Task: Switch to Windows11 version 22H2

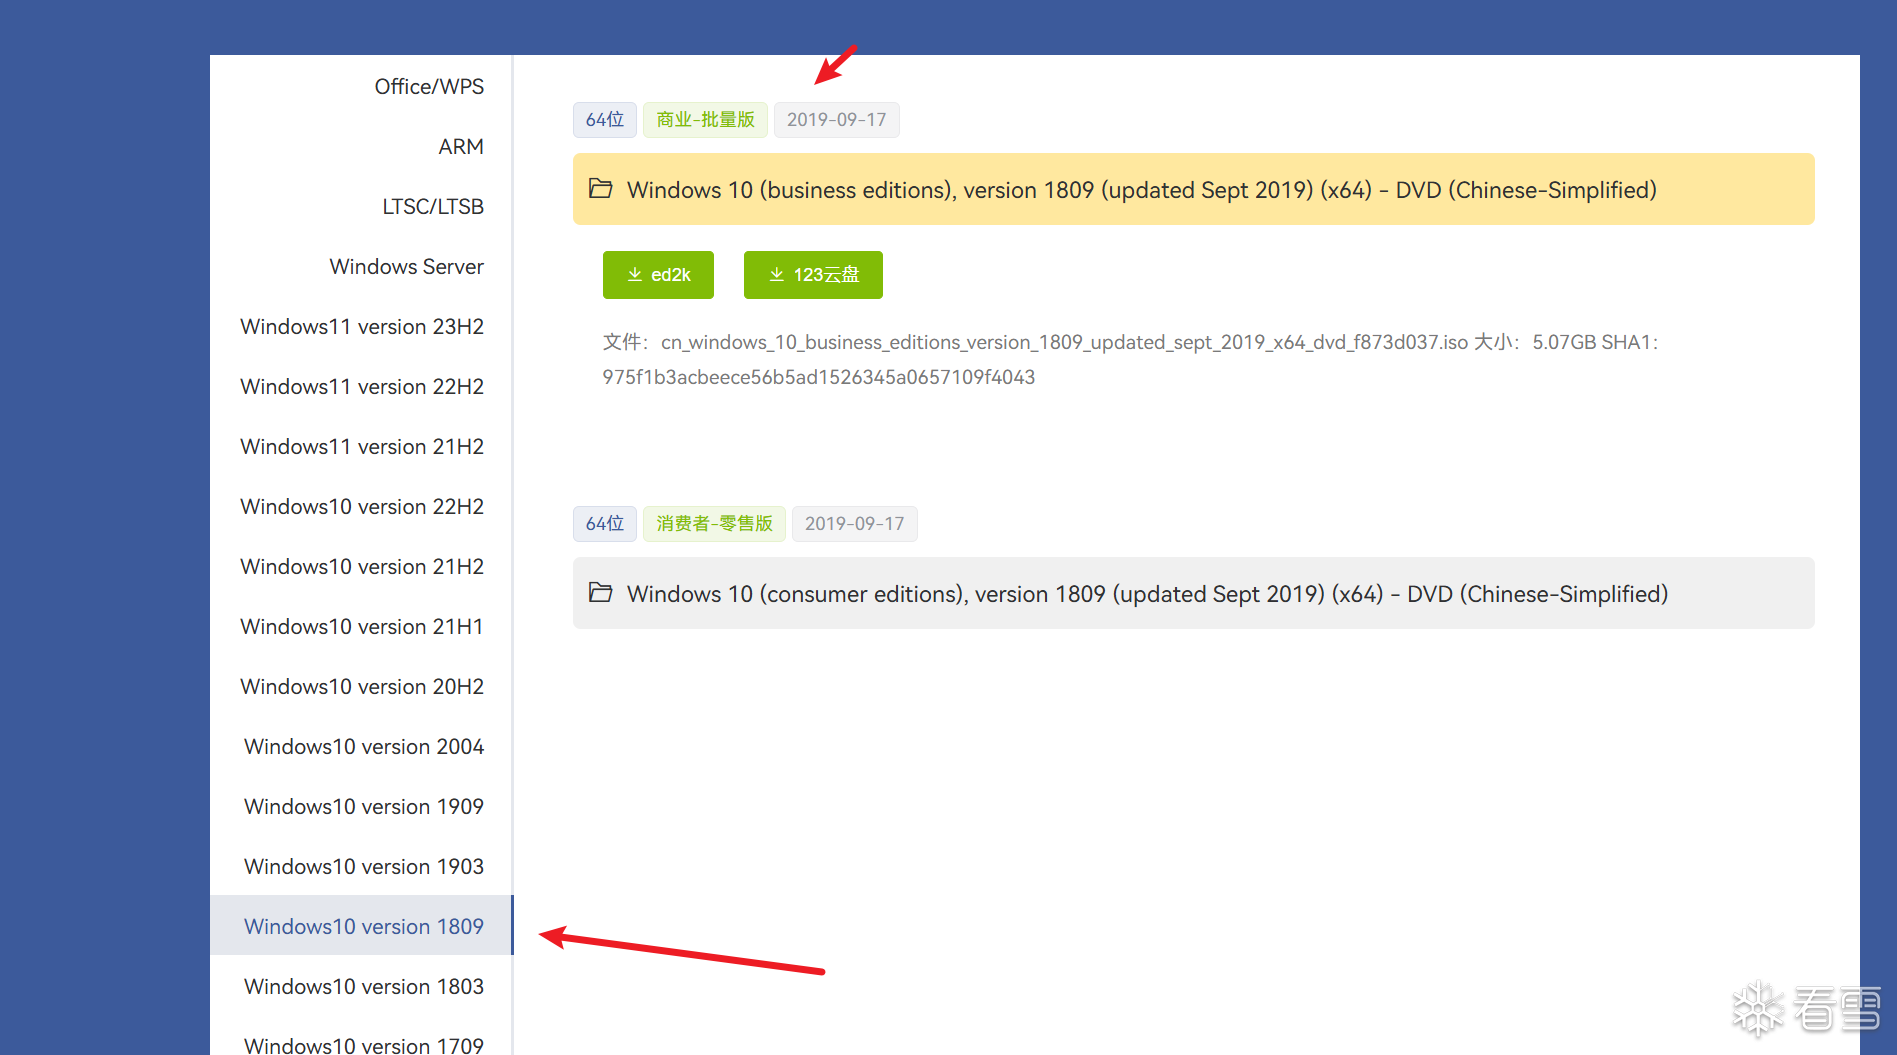Action: coord(361,387)
